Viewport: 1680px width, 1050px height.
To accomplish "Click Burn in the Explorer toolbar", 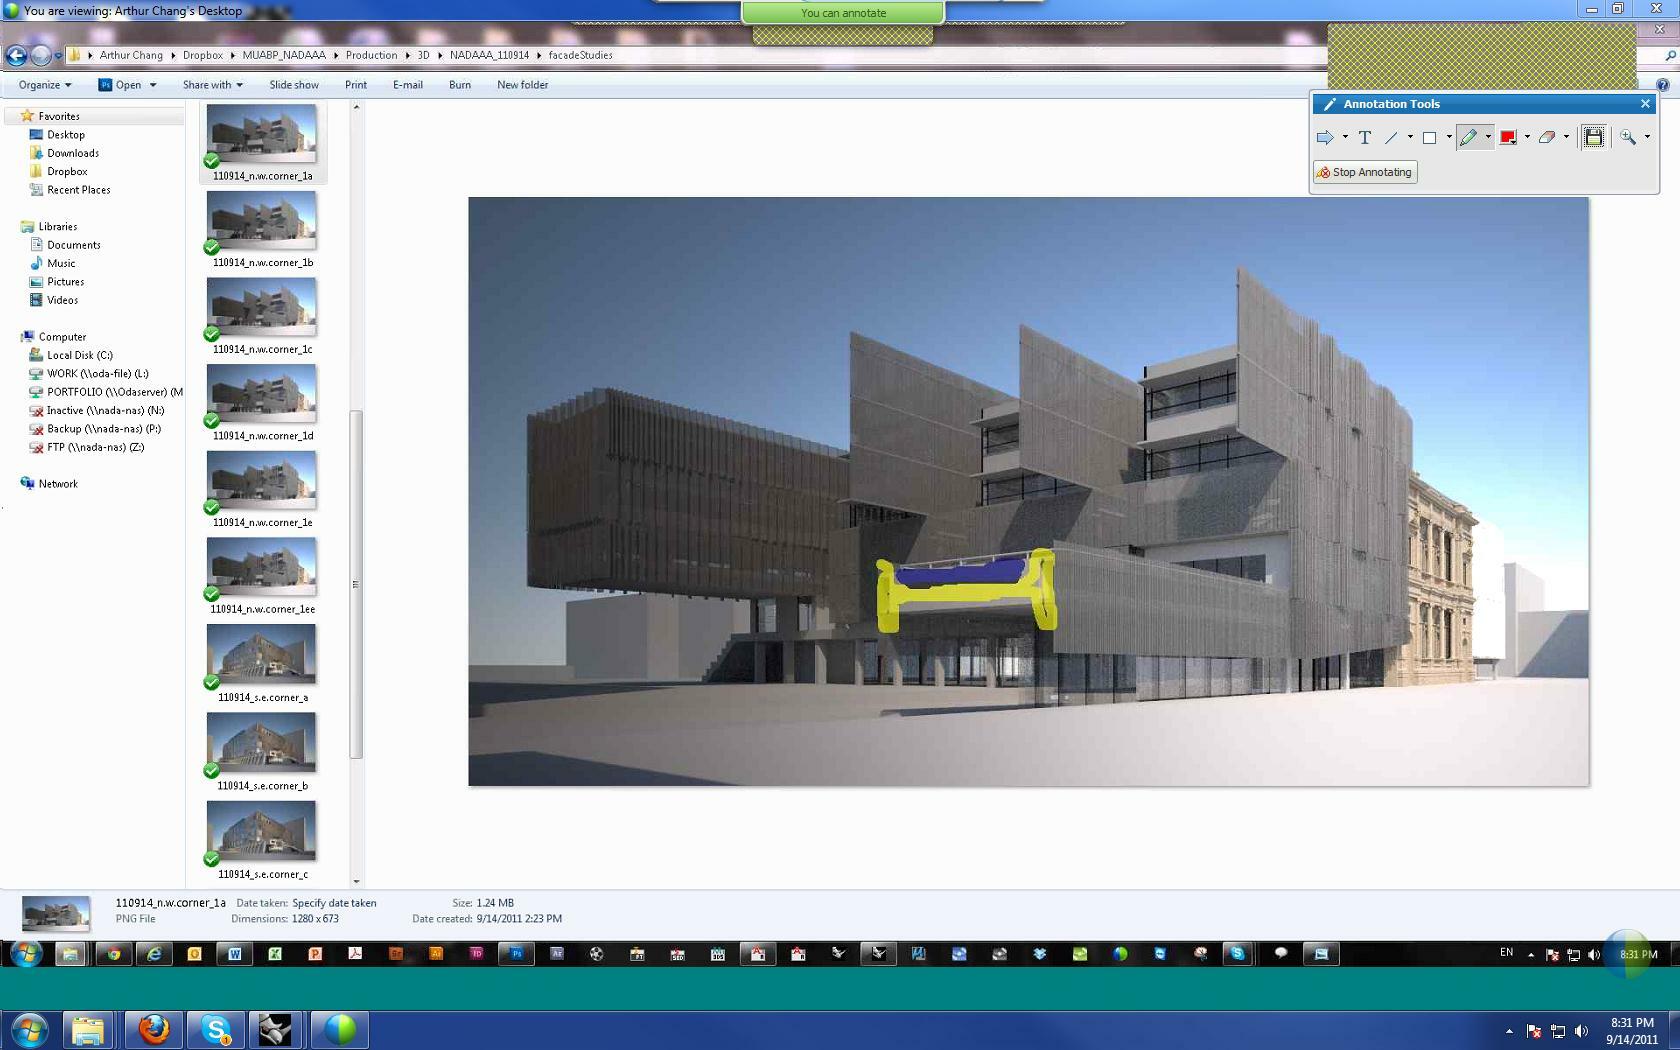I will tap(460, 85).
